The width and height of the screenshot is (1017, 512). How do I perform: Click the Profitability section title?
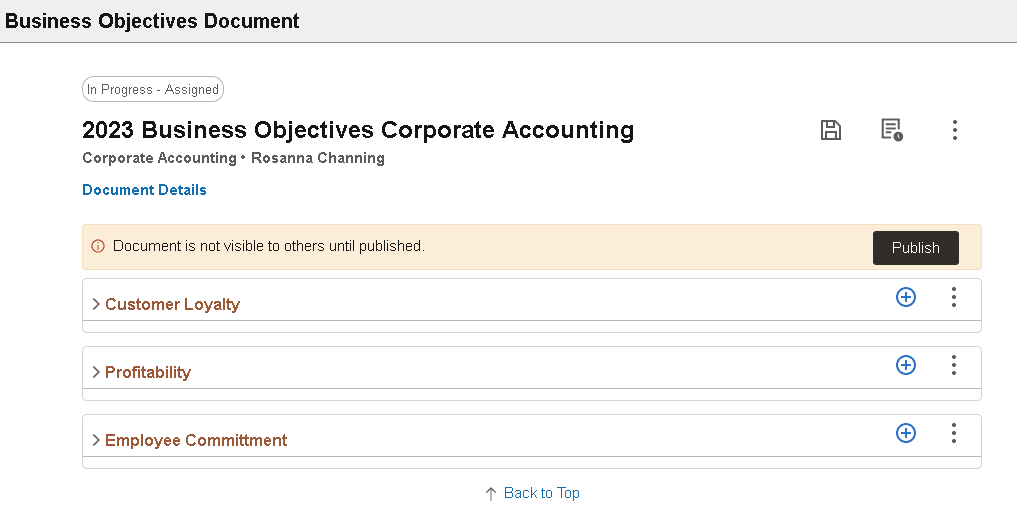[148, 372]
